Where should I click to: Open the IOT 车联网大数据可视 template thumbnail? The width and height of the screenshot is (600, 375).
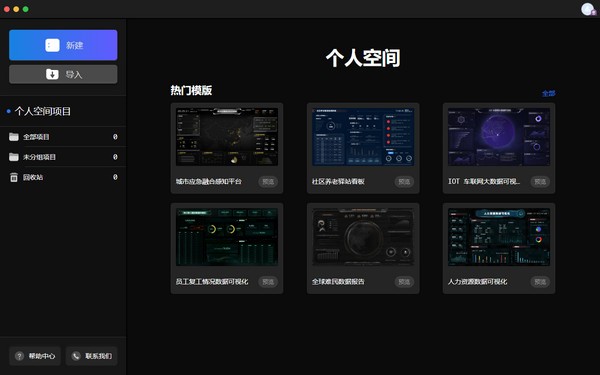tap(499, 137)
